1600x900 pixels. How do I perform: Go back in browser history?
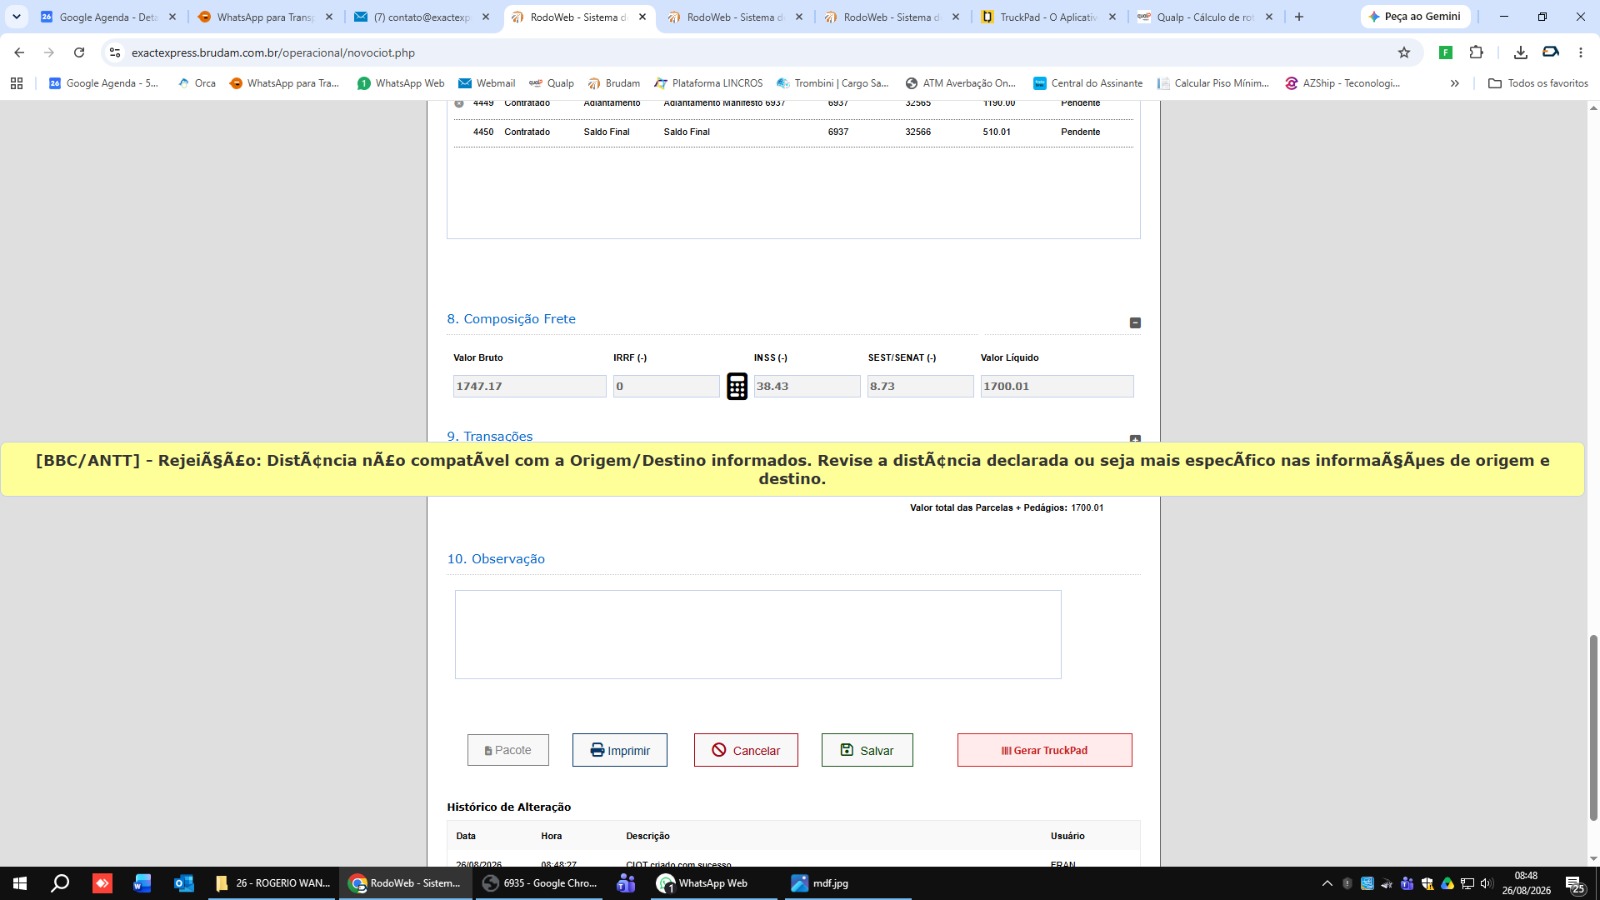click(x=20, y=52)
